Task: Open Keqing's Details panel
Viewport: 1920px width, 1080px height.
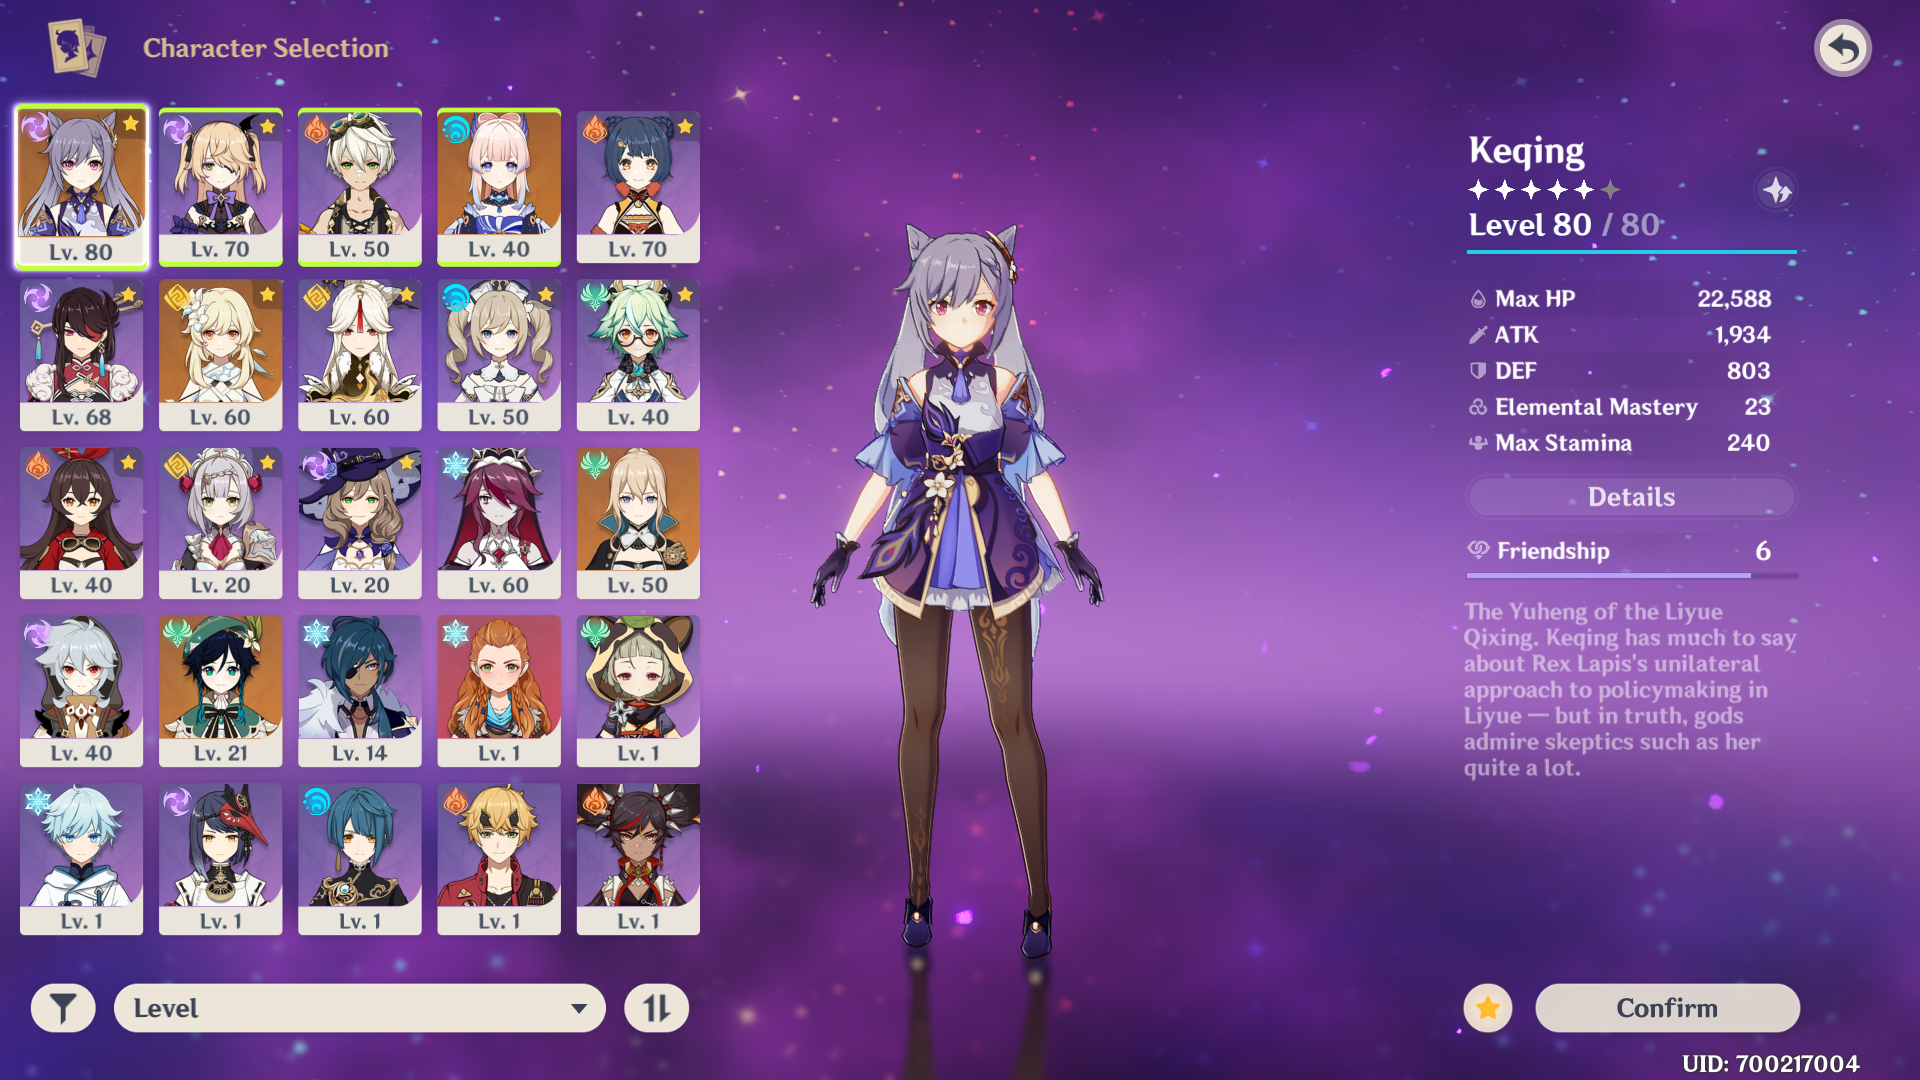Action: click(x=1631, y=497)
